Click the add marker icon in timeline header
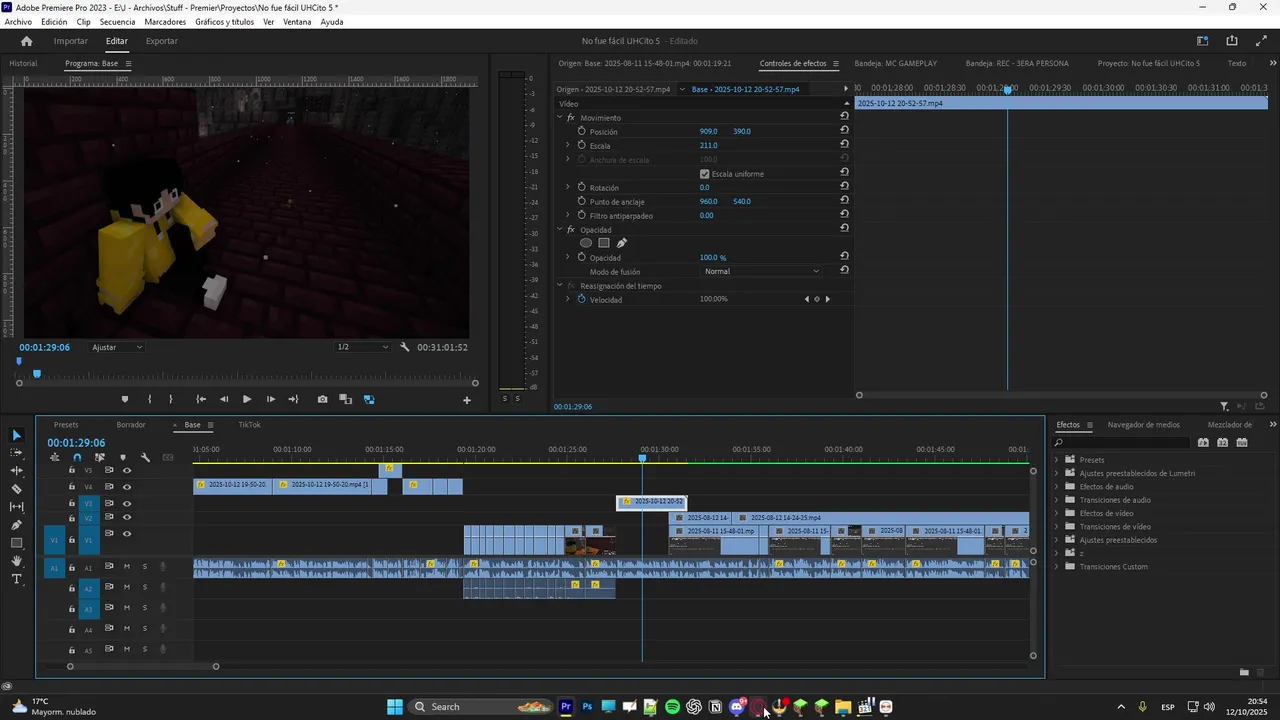This screenshot has width=1280, height=720. [123, 457]
